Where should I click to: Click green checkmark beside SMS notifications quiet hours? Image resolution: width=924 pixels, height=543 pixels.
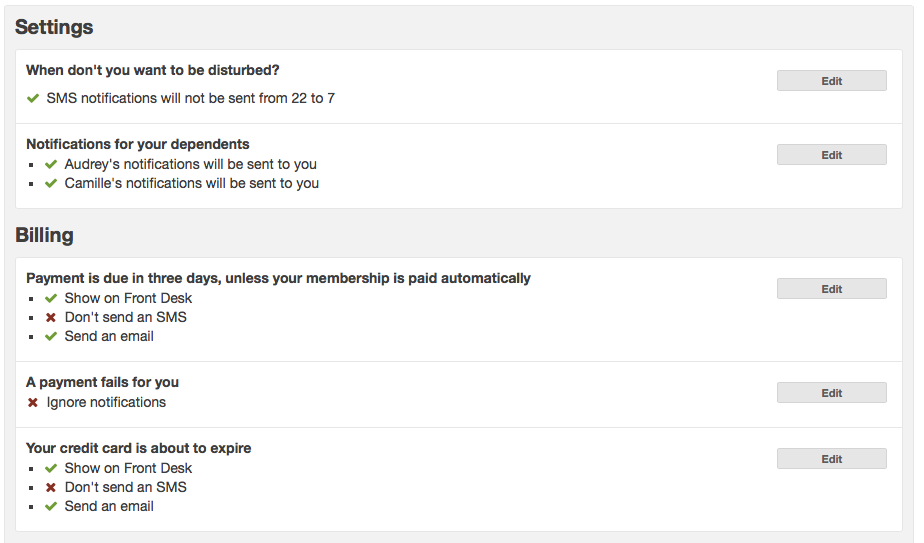point(33,99)
